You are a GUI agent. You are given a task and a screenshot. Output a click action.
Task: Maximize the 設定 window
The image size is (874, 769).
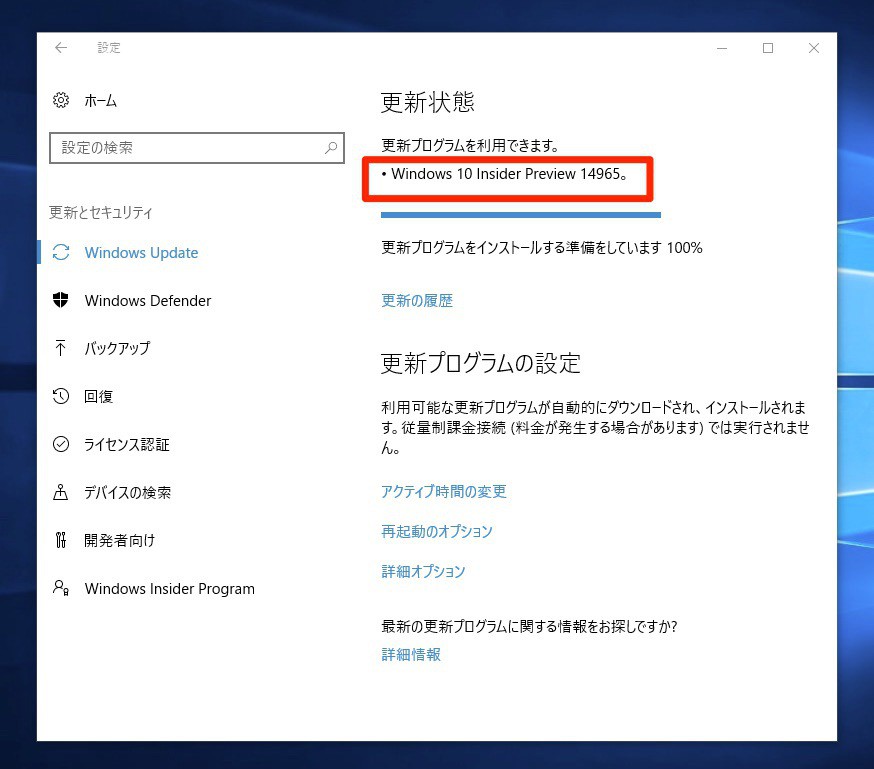click(768, 48)
